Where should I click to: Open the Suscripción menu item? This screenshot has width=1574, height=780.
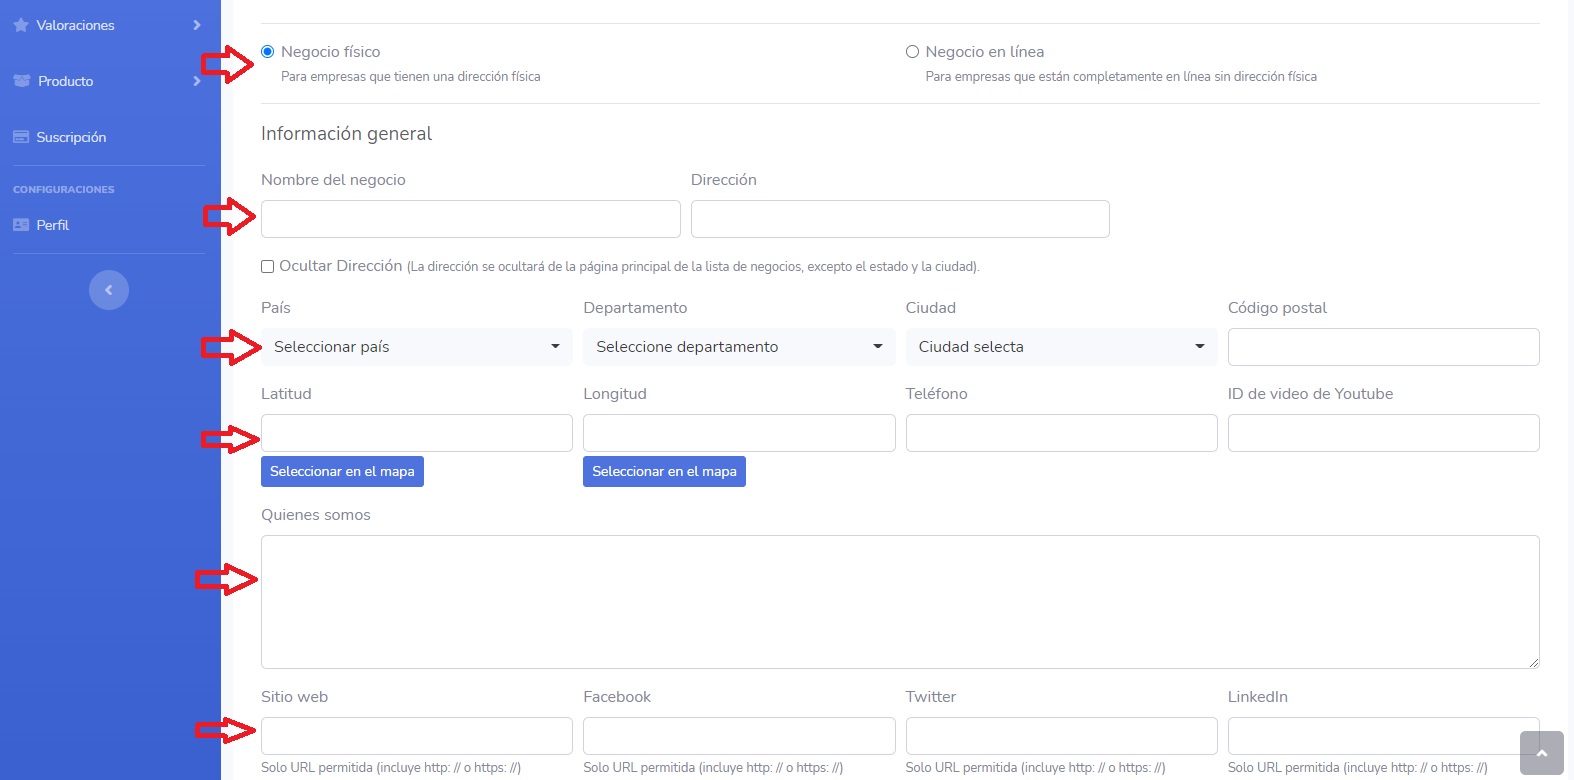pyautogui.click(x=71, y=137)
